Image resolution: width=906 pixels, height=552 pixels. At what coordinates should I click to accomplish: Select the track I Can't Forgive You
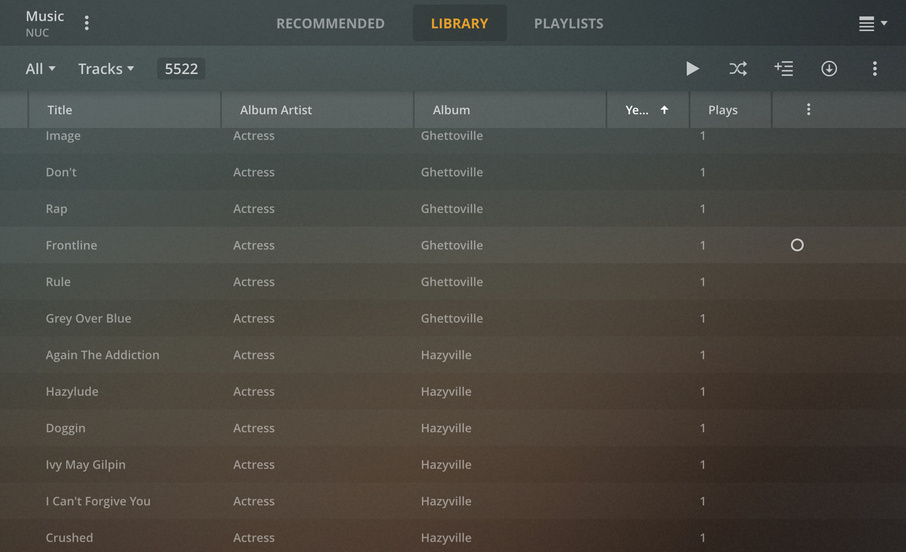point(98,501)
